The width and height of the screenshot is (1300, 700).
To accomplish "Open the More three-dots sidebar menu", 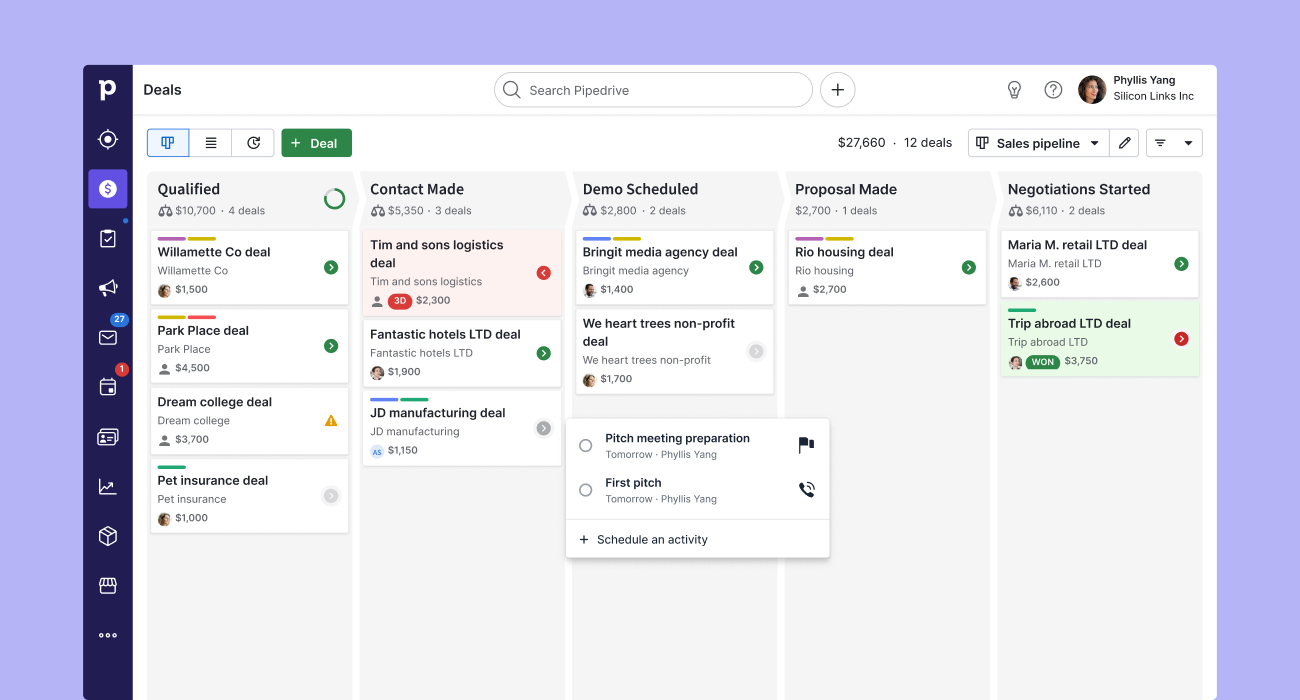I will pyautogui.click(x=108, y=635).
